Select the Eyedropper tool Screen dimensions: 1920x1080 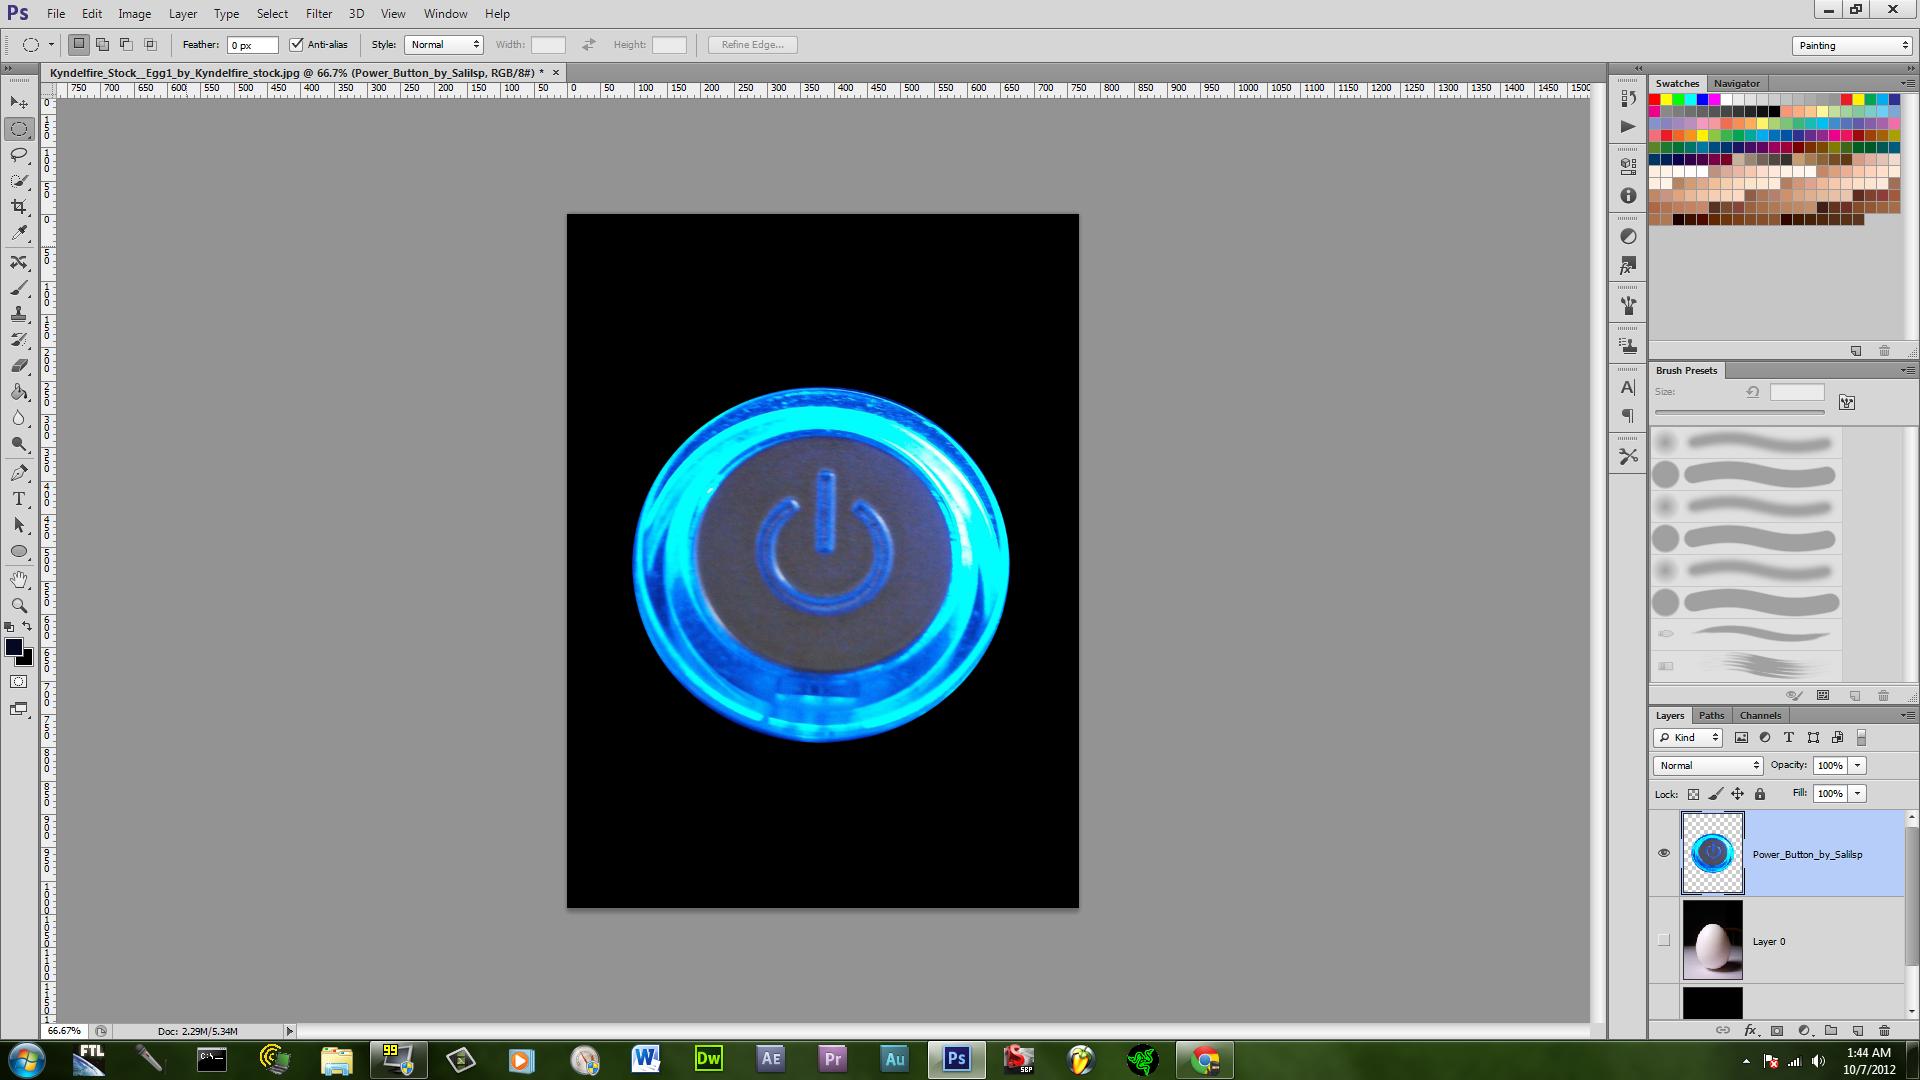point(19,233)
